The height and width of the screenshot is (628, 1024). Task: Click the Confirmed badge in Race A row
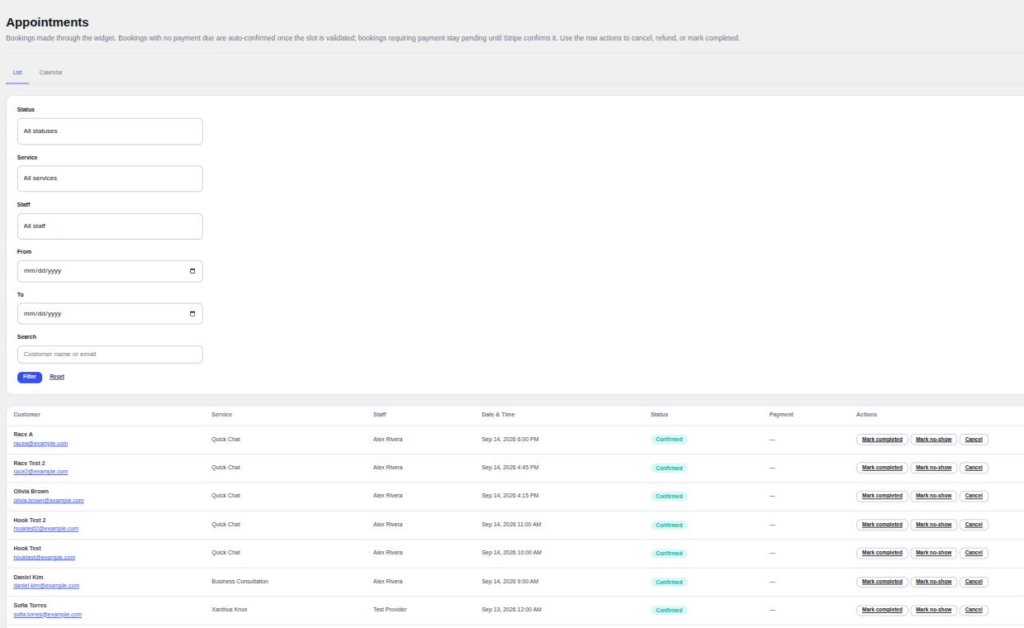[x=669, y=439]
